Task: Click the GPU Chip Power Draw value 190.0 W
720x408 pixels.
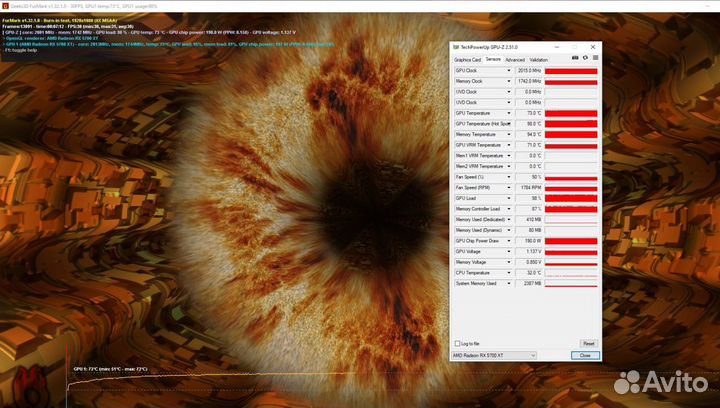Action: point(529,241)
